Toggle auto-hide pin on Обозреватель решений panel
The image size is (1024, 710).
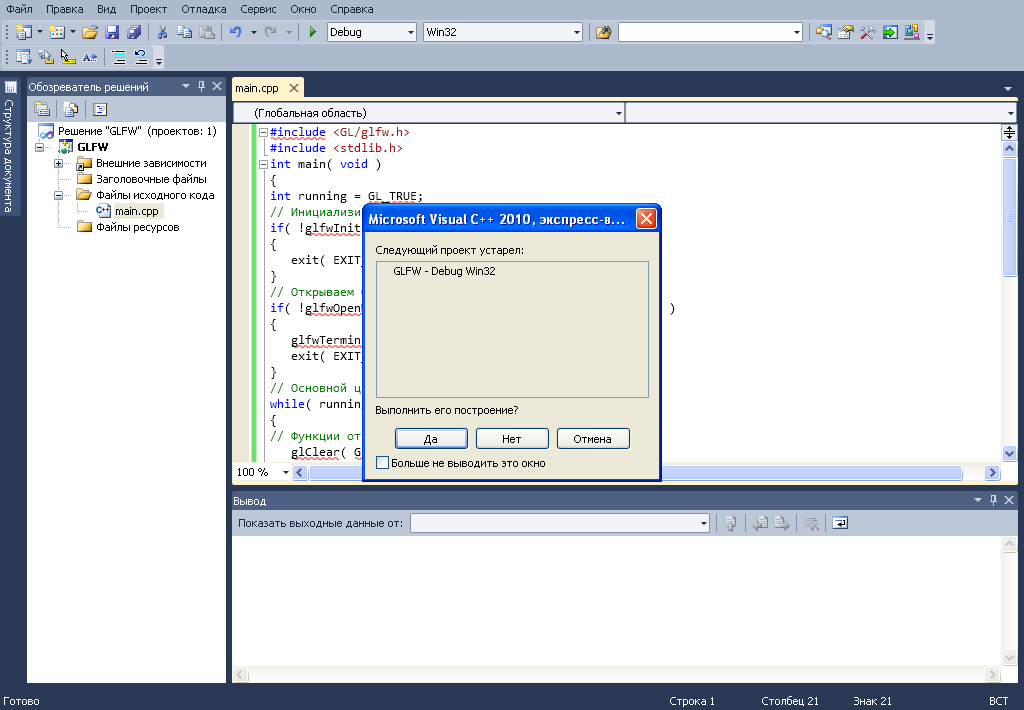201,87
